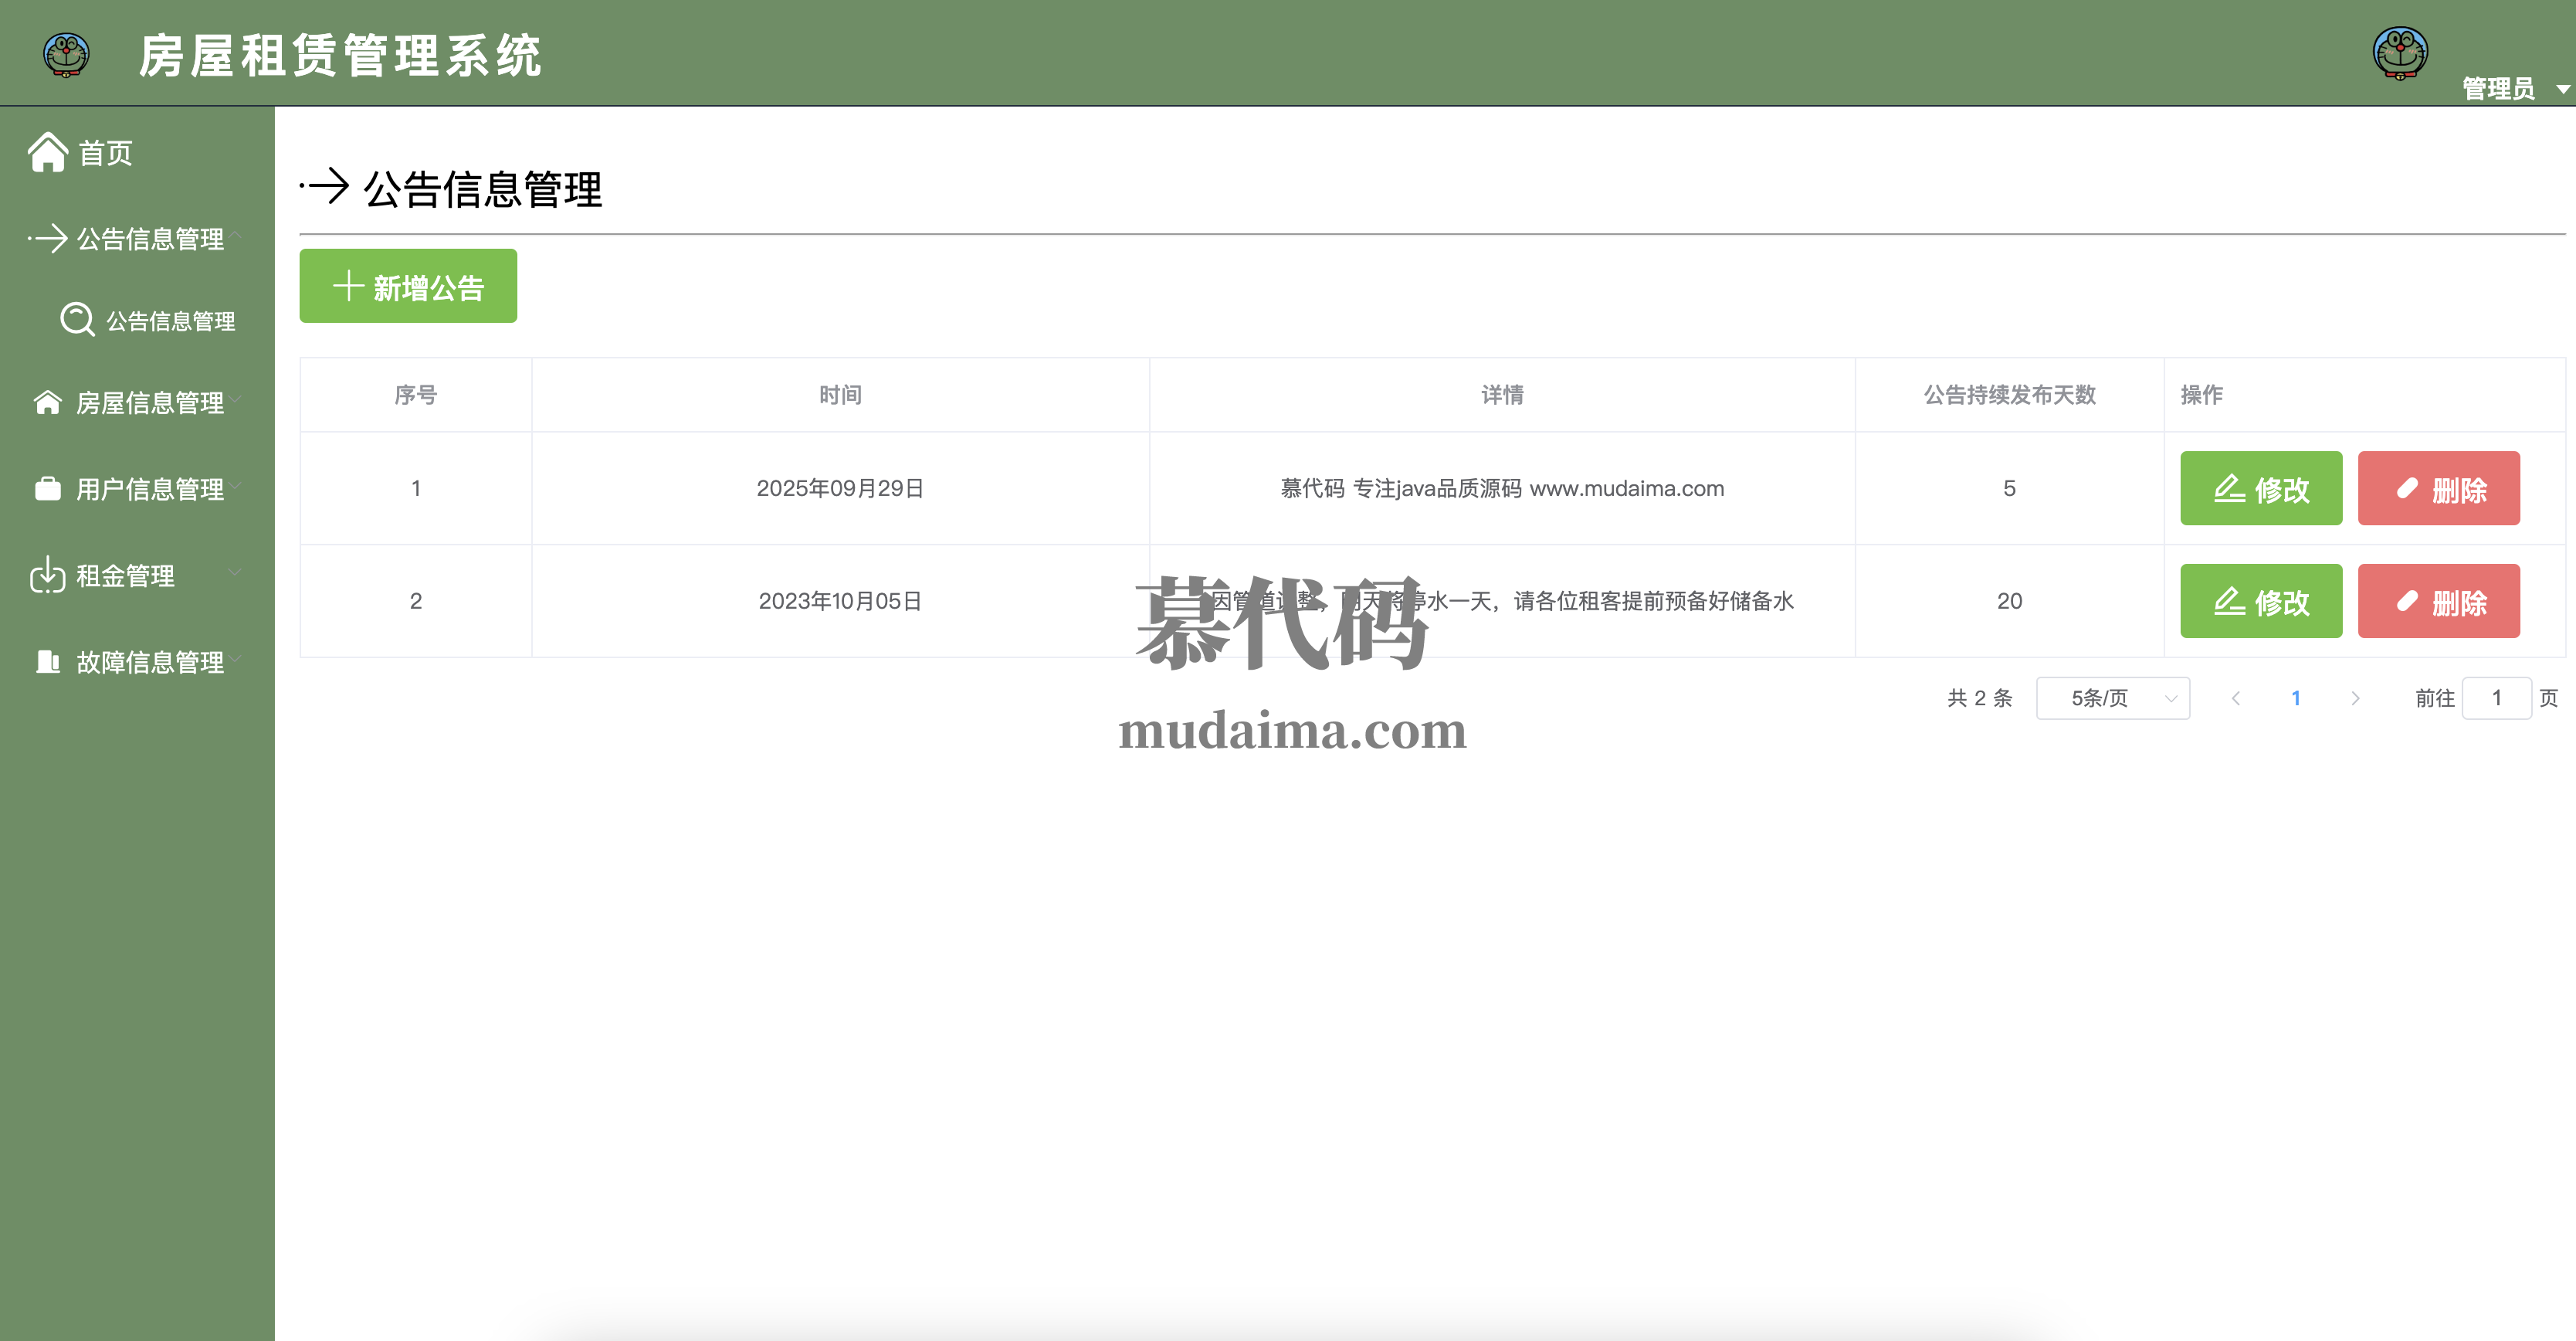Click the 前往 page number input field

[x=2495, y=698]
